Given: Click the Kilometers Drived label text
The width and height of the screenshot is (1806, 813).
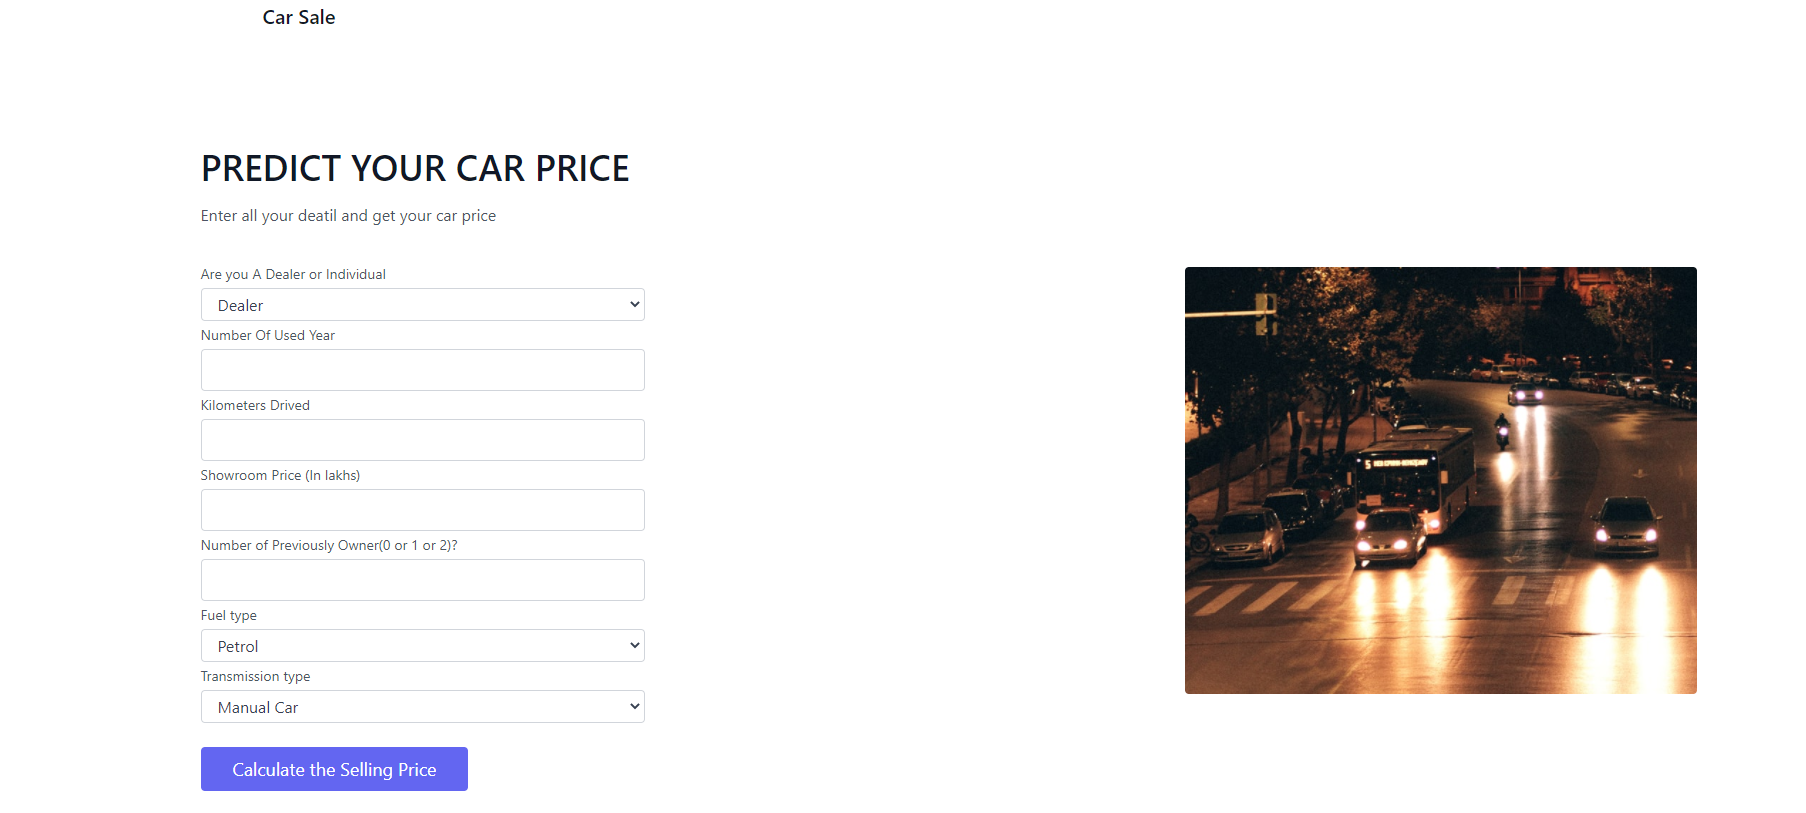Looking at the screenshot, I should tap(255, 405).
